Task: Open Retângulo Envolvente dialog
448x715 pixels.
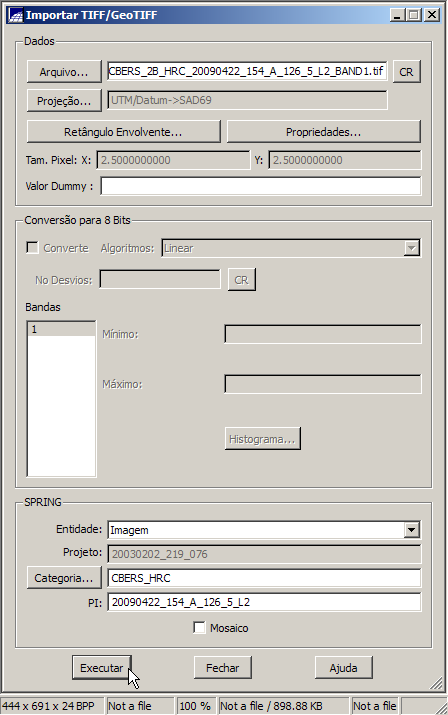Action: tap(123, 132)
